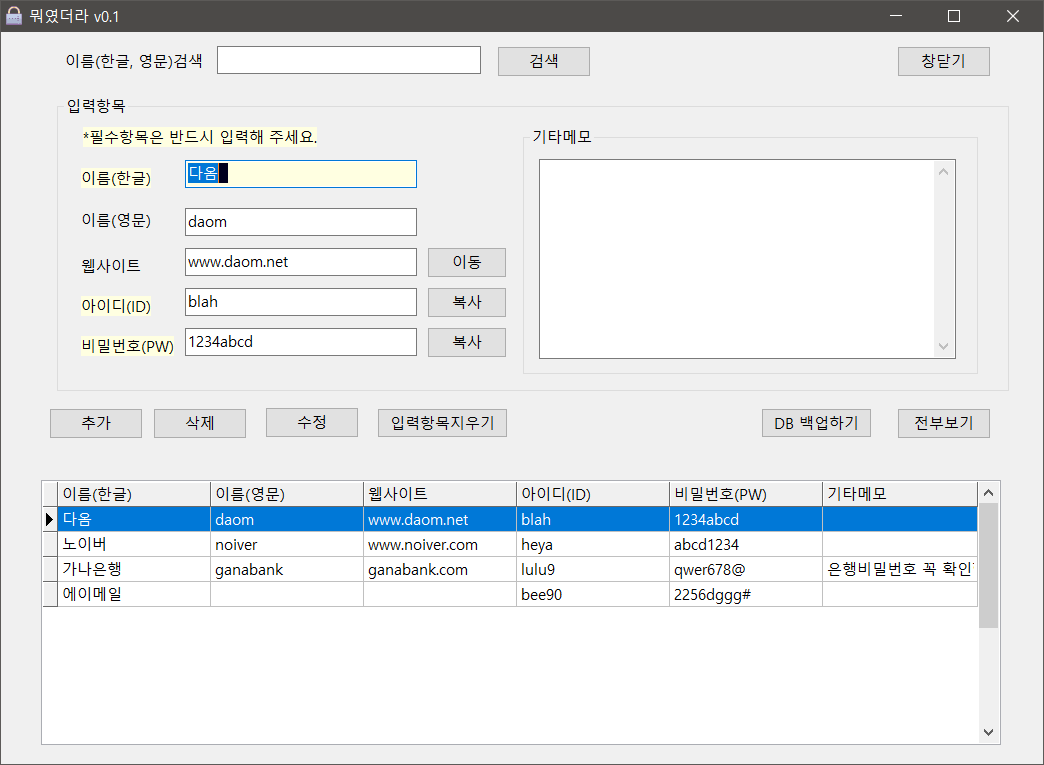Click the 추가 button

(96, 423)
